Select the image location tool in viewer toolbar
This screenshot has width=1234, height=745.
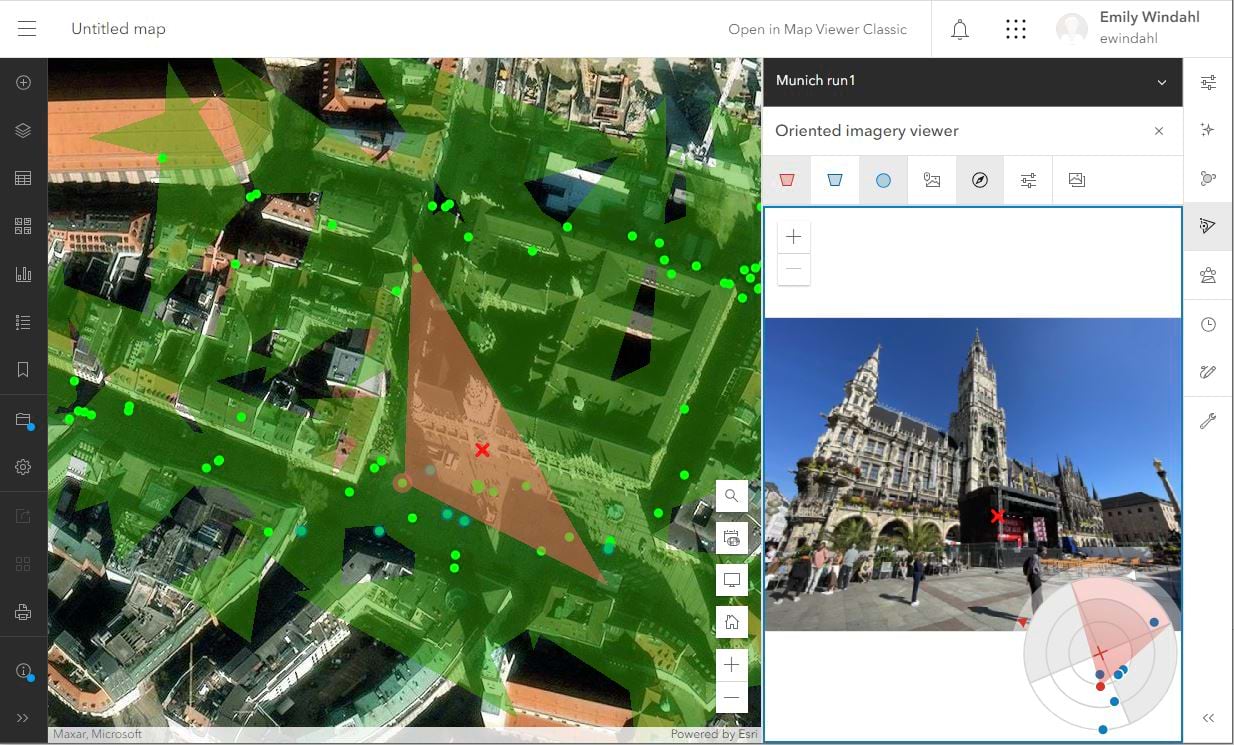coord(931,180)
